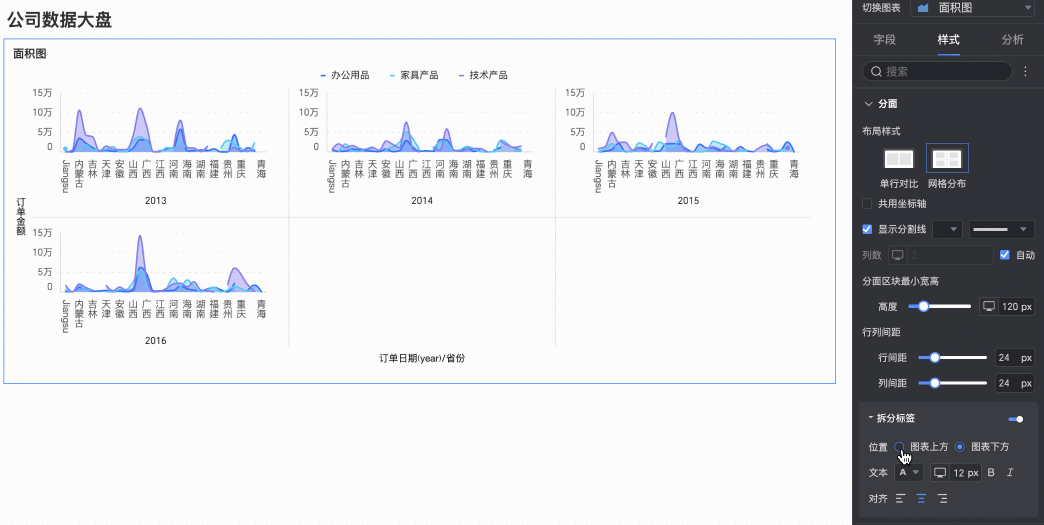Toggle bold for split label text
Screen dimensions: 1044x525
[991, 472]
